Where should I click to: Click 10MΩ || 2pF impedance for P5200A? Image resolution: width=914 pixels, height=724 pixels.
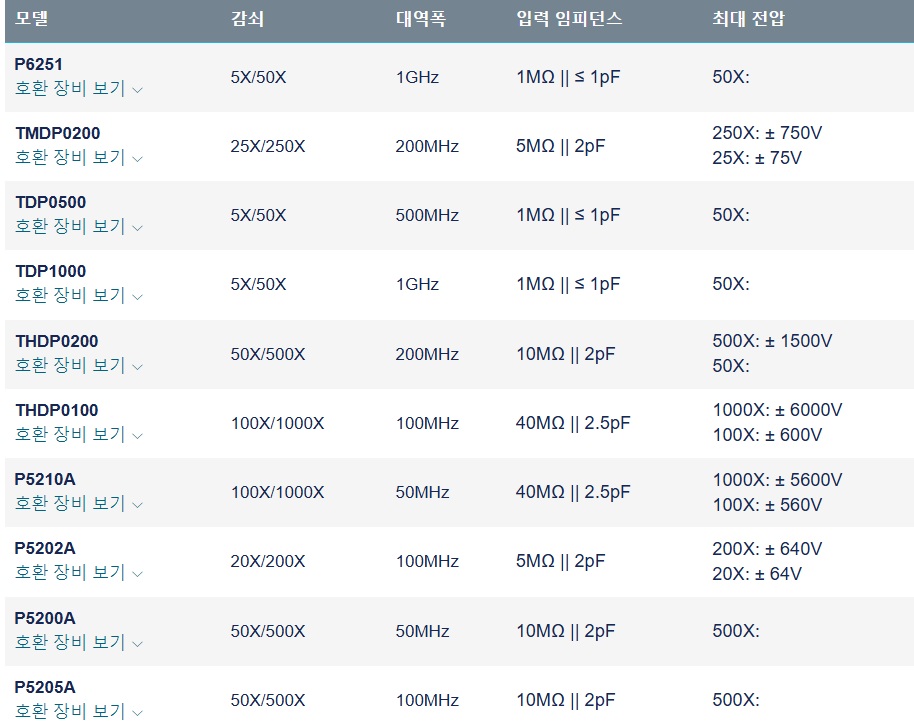(x=565, y=631)
